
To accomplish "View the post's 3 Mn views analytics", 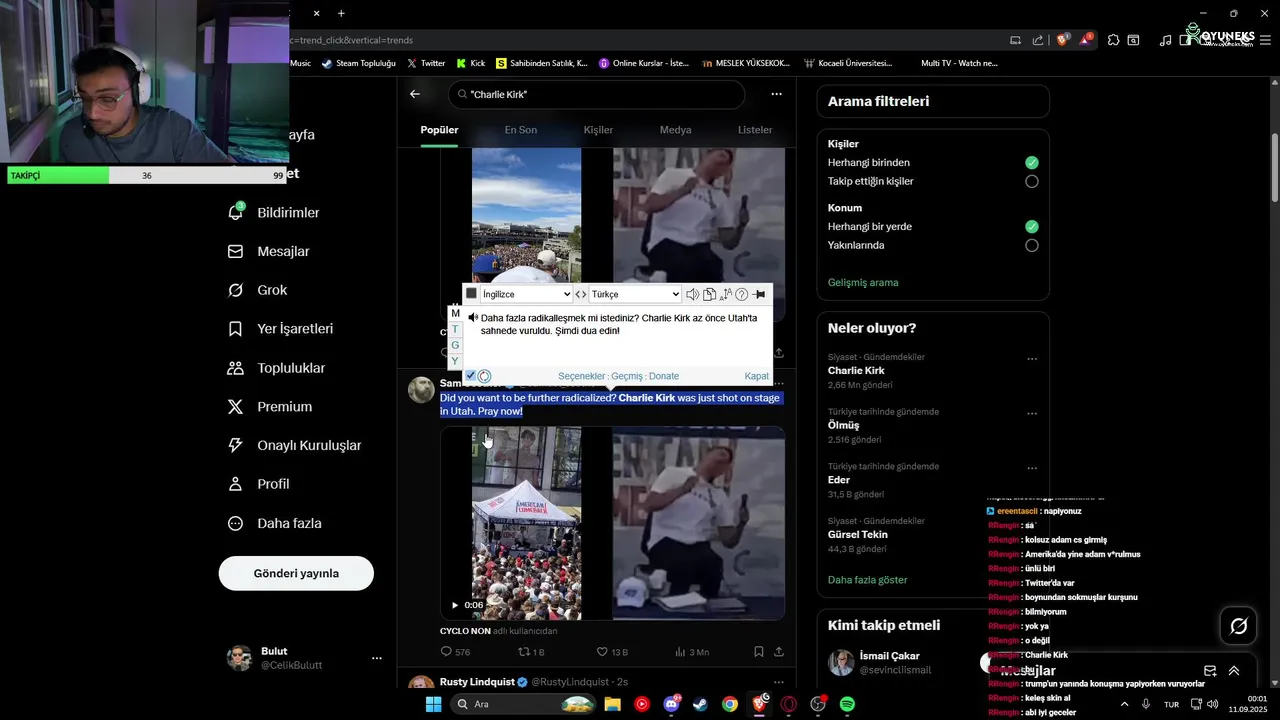I will pyautogui.click(x=692, y=652).
